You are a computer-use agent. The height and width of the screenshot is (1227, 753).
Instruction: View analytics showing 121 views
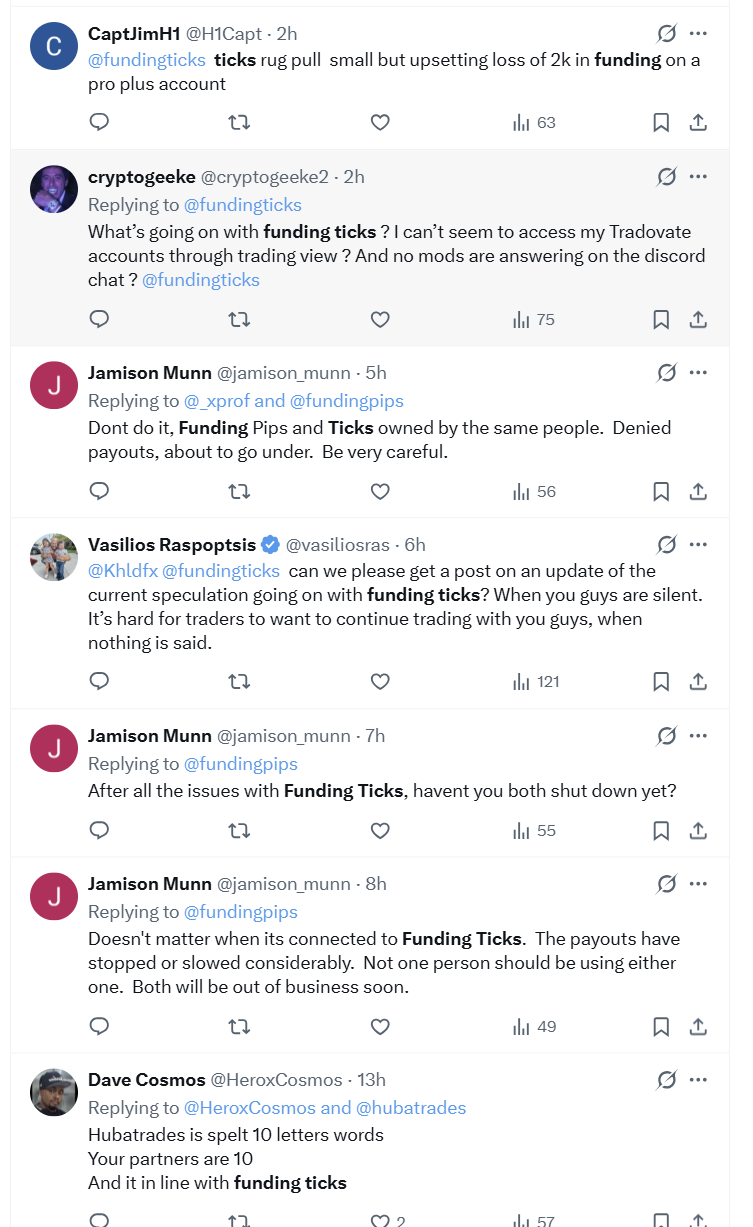tap(535, 681)
